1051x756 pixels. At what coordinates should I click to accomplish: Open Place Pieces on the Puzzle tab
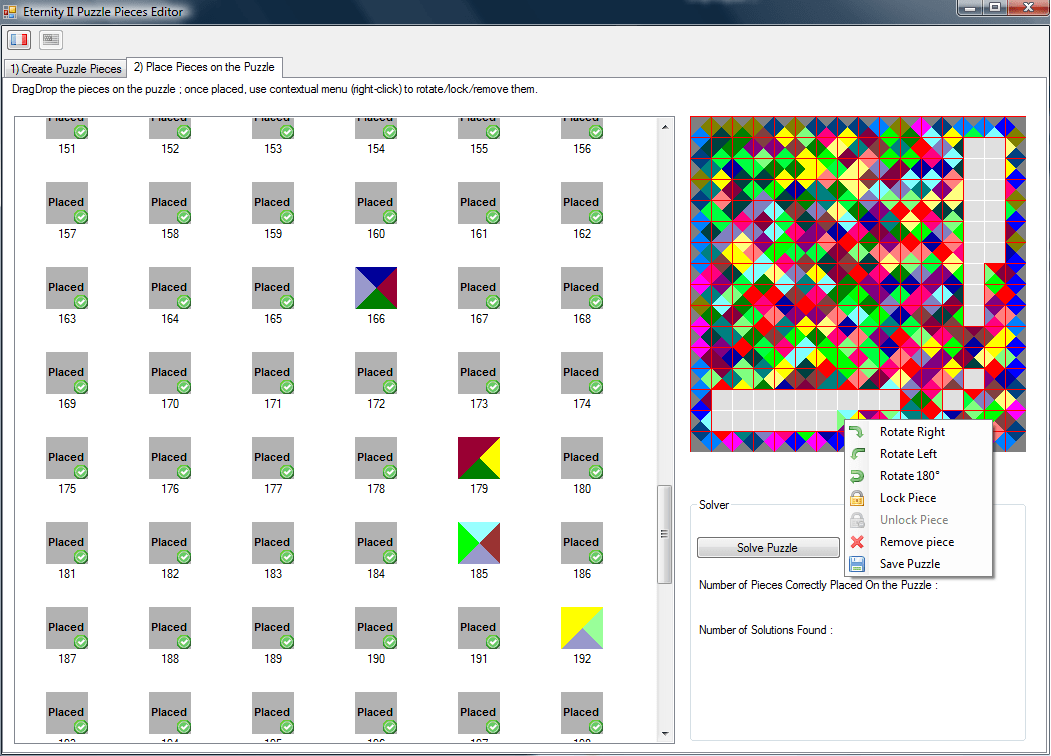[204, 67]
